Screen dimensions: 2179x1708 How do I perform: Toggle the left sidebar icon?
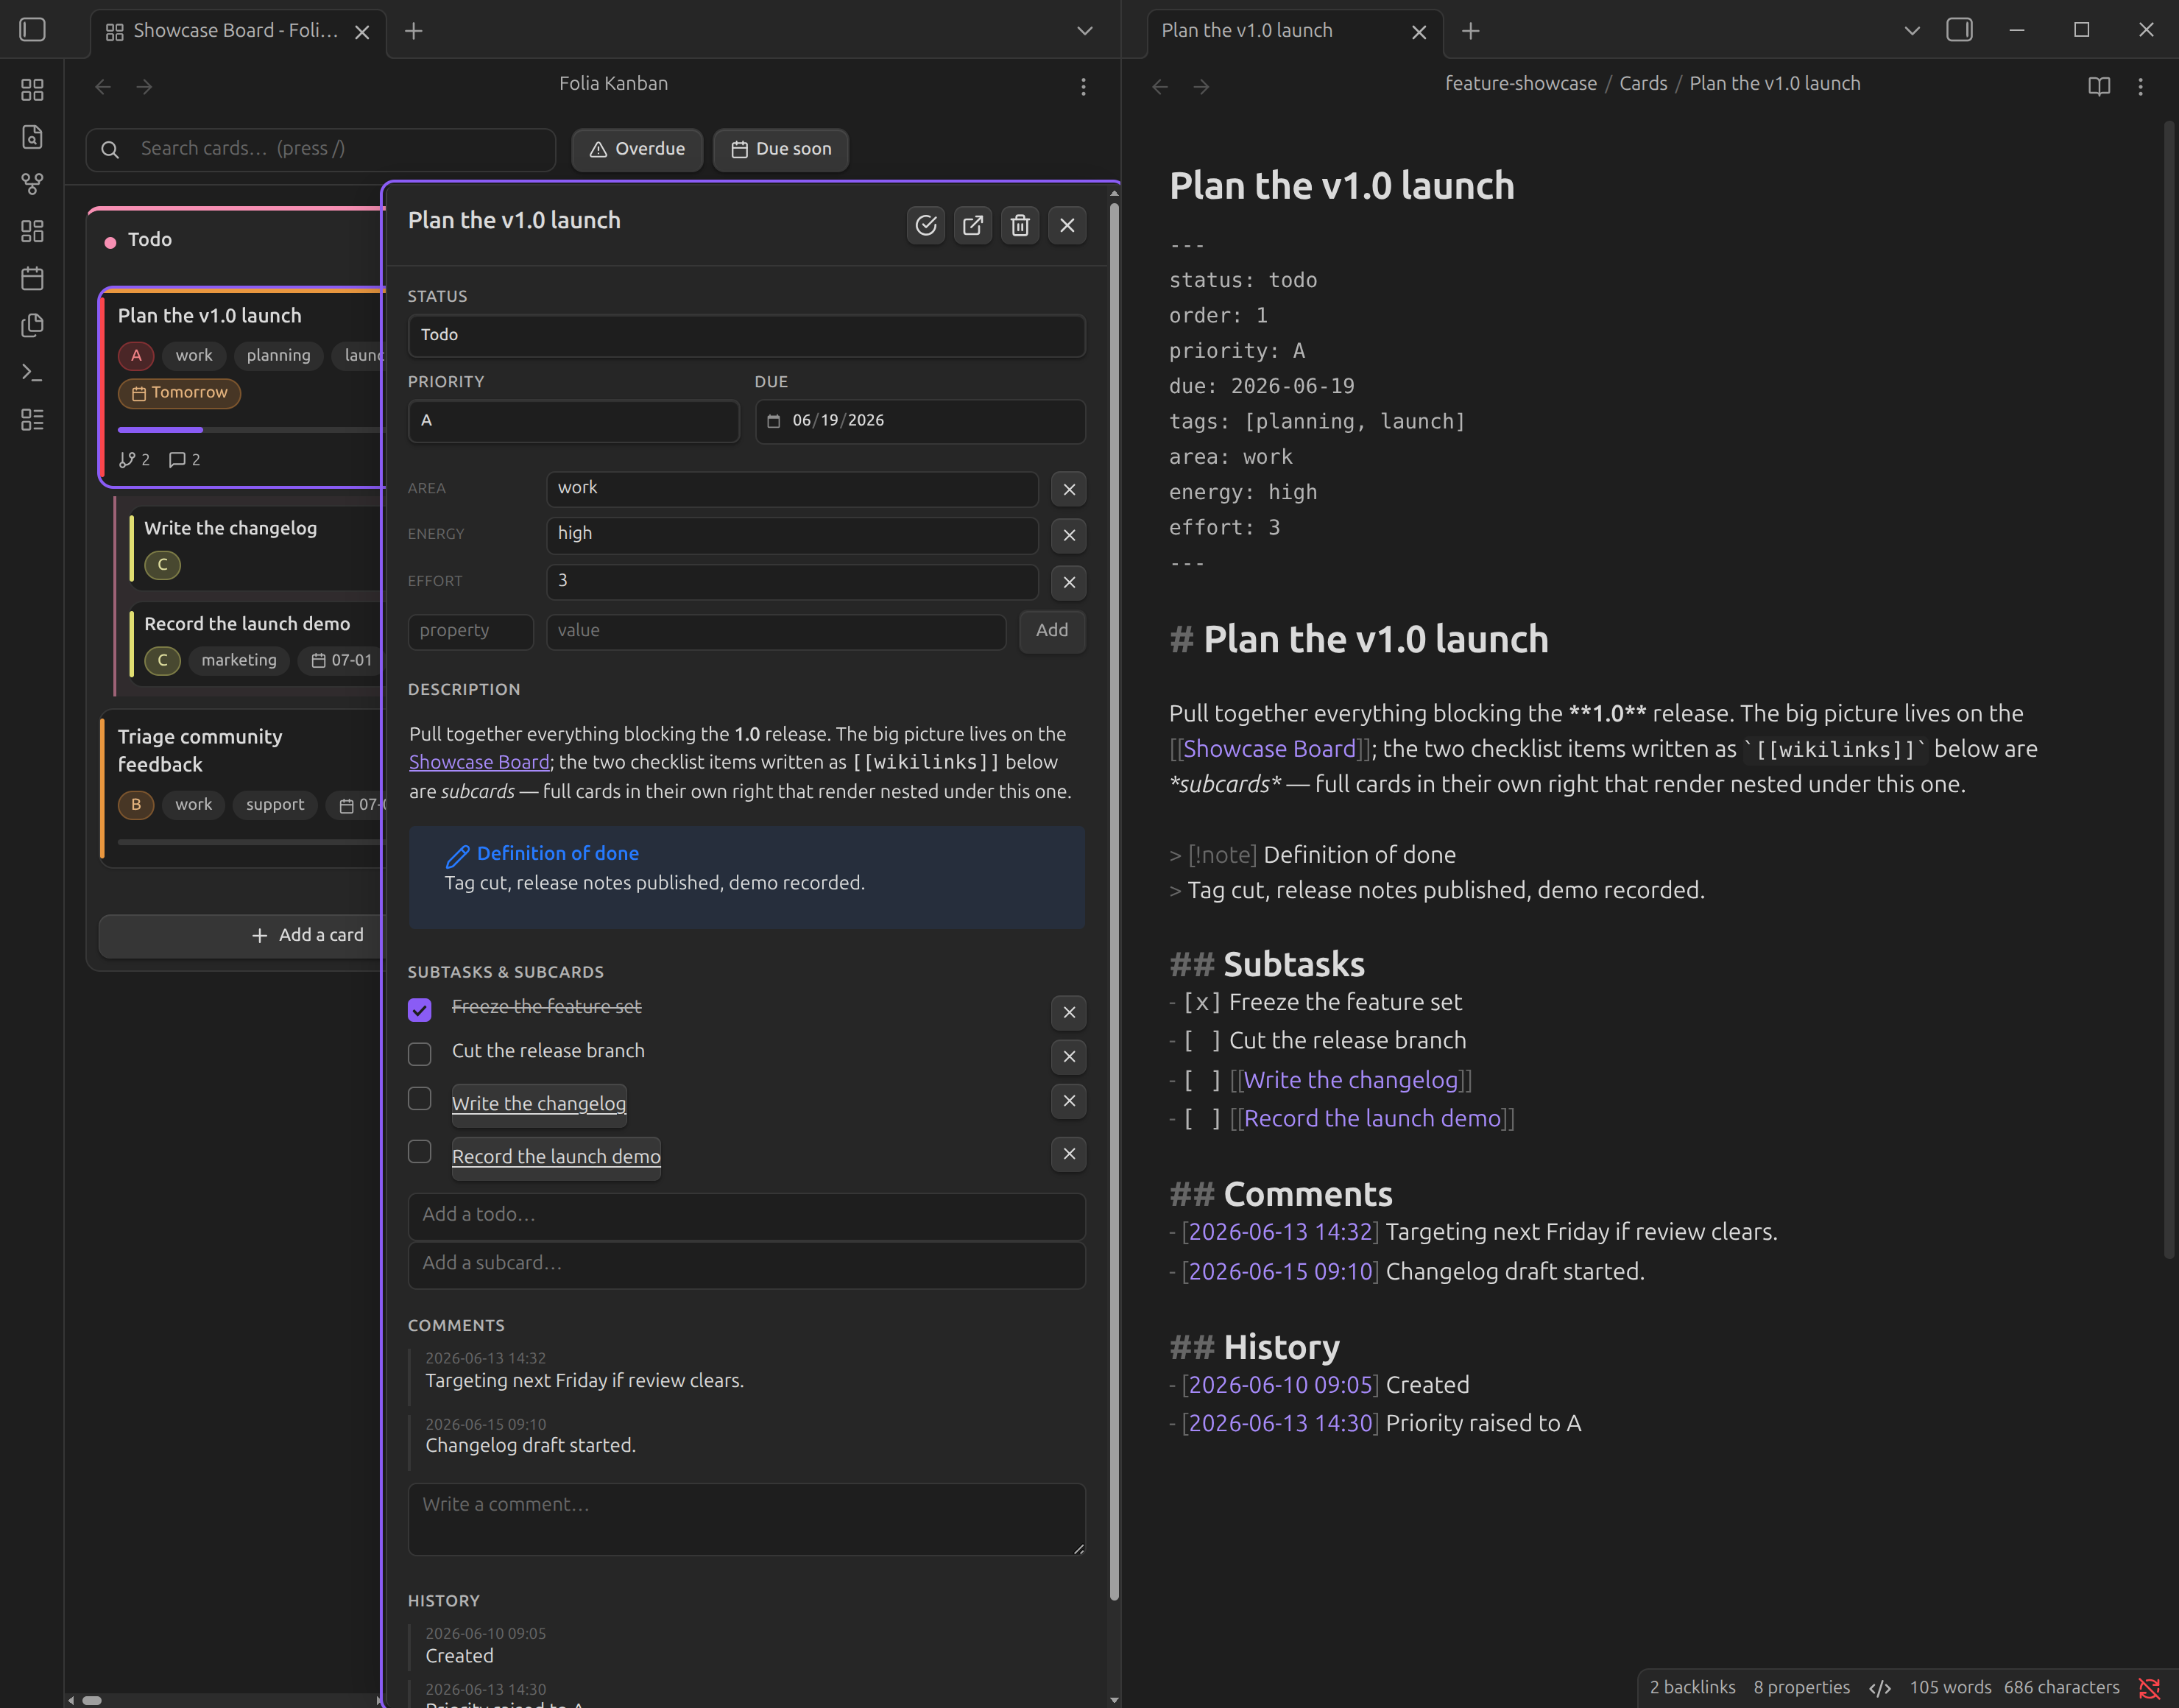(x=32, y=30)
